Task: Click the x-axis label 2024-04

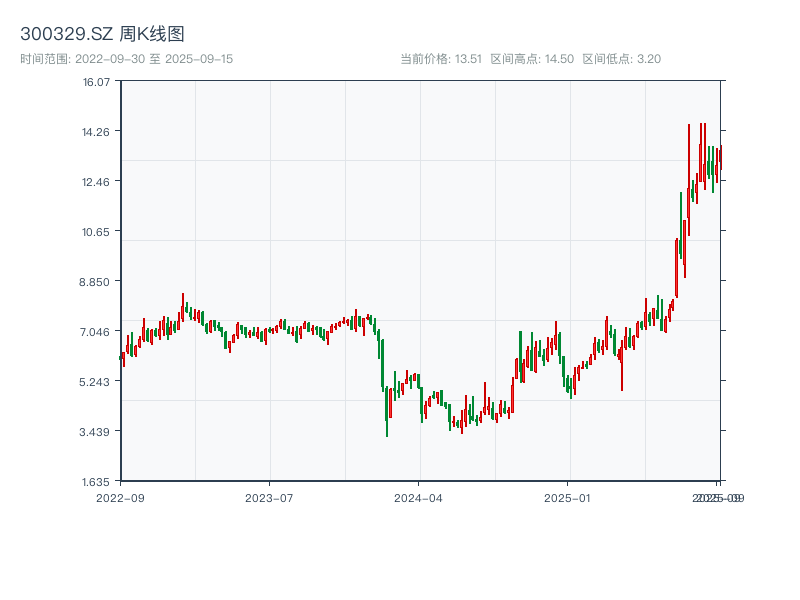Action: pos(418,498)
